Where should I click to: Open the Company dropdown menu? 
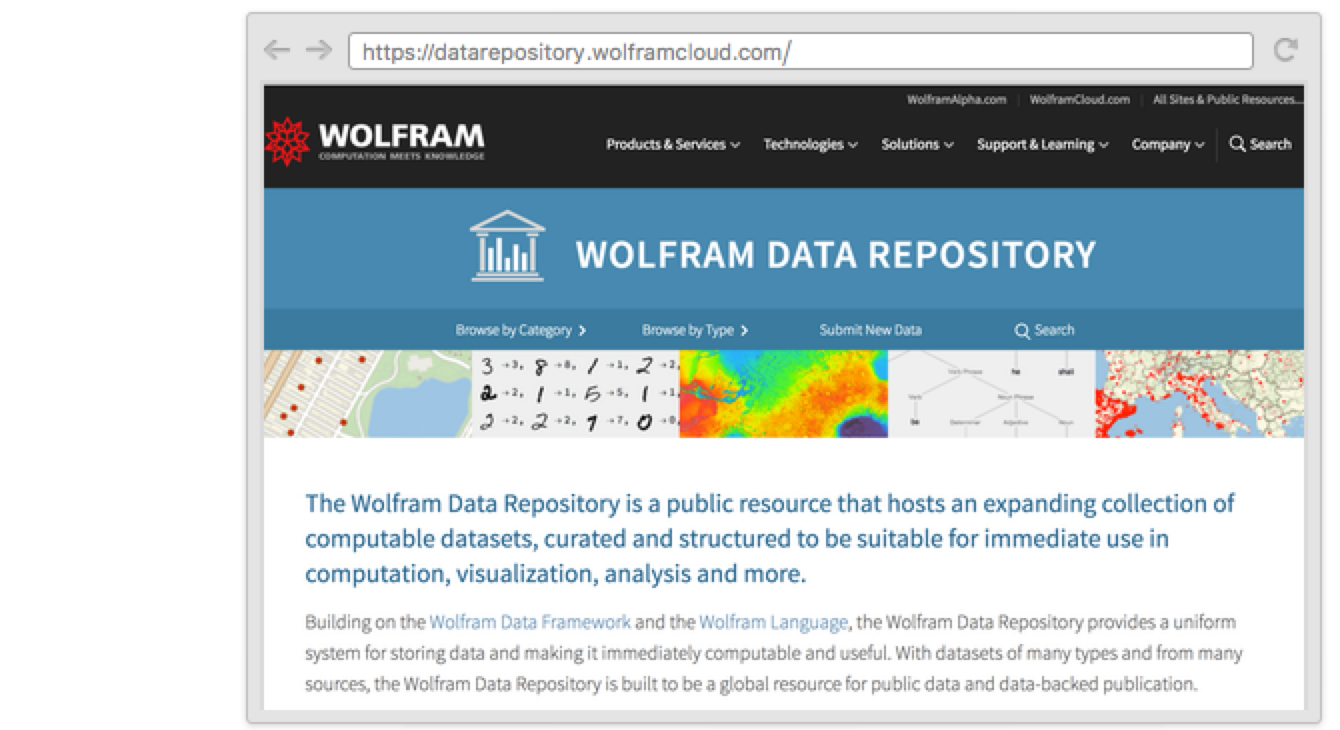1167,144
